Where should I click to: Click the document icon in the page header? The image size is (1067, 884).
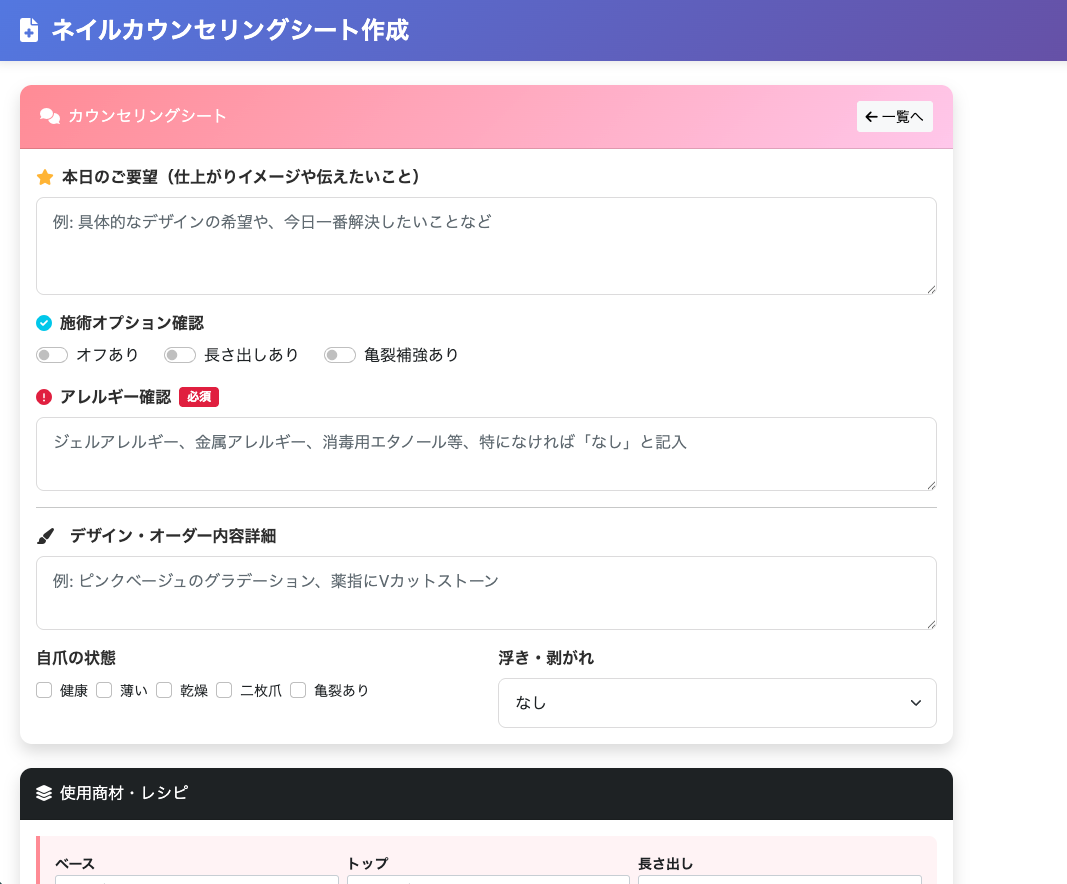point(29,30)
